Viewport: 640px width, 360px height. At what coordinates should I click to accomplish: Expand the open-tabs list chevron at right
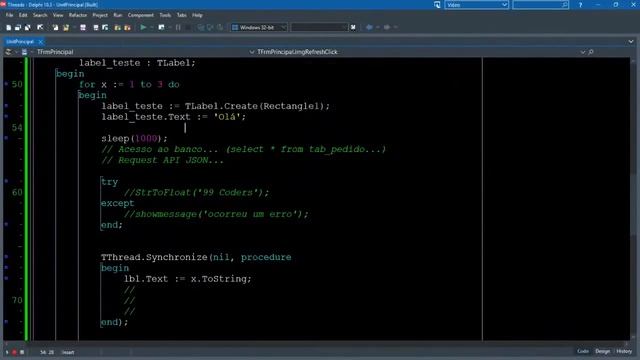click(x=631, y=42)
